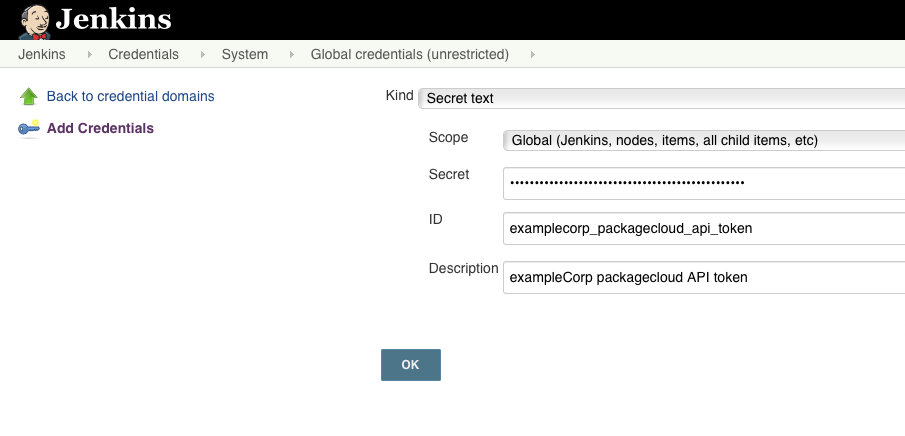905x436 pixels.
Task: Open Back to credential domains link
Action: pos(130,96)
